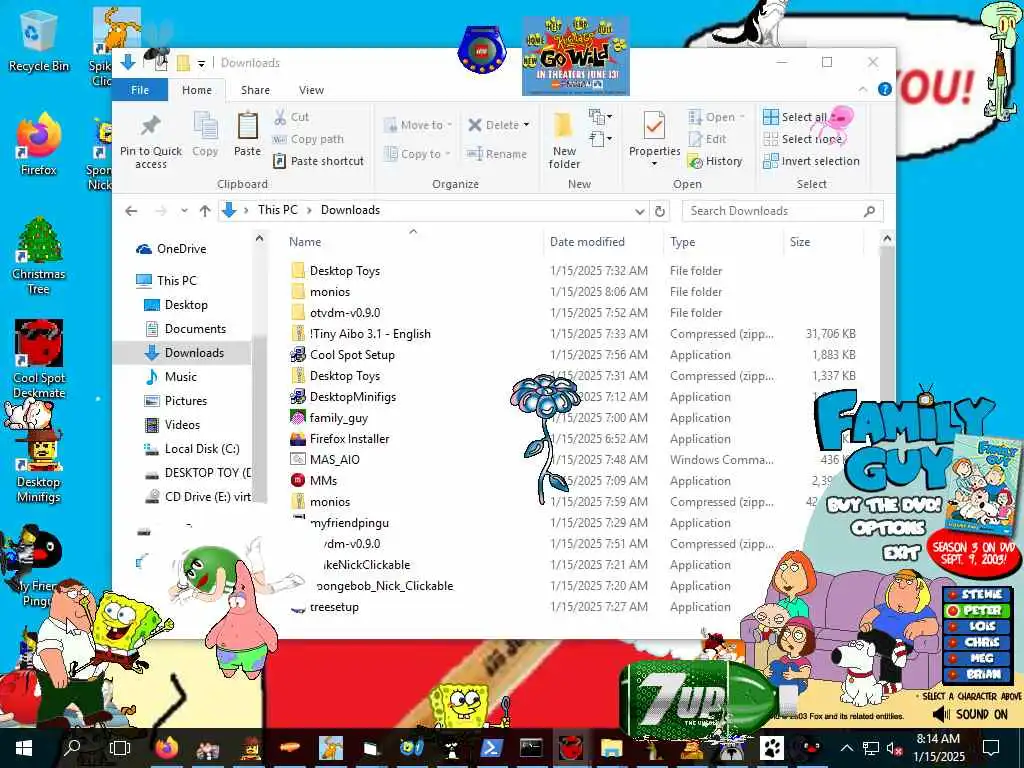
Task: Toggle SOUND ON in Family Guy widget
Action: pos(970,714)
